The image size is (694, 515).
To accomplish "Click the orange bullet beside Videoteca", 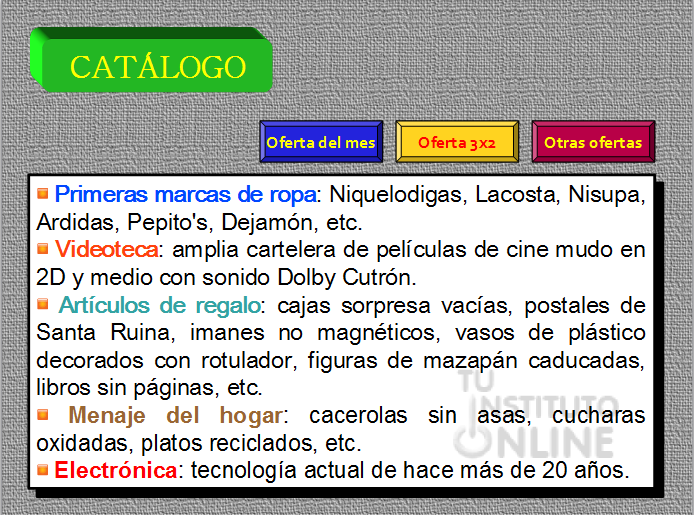I will click(42, 249).
